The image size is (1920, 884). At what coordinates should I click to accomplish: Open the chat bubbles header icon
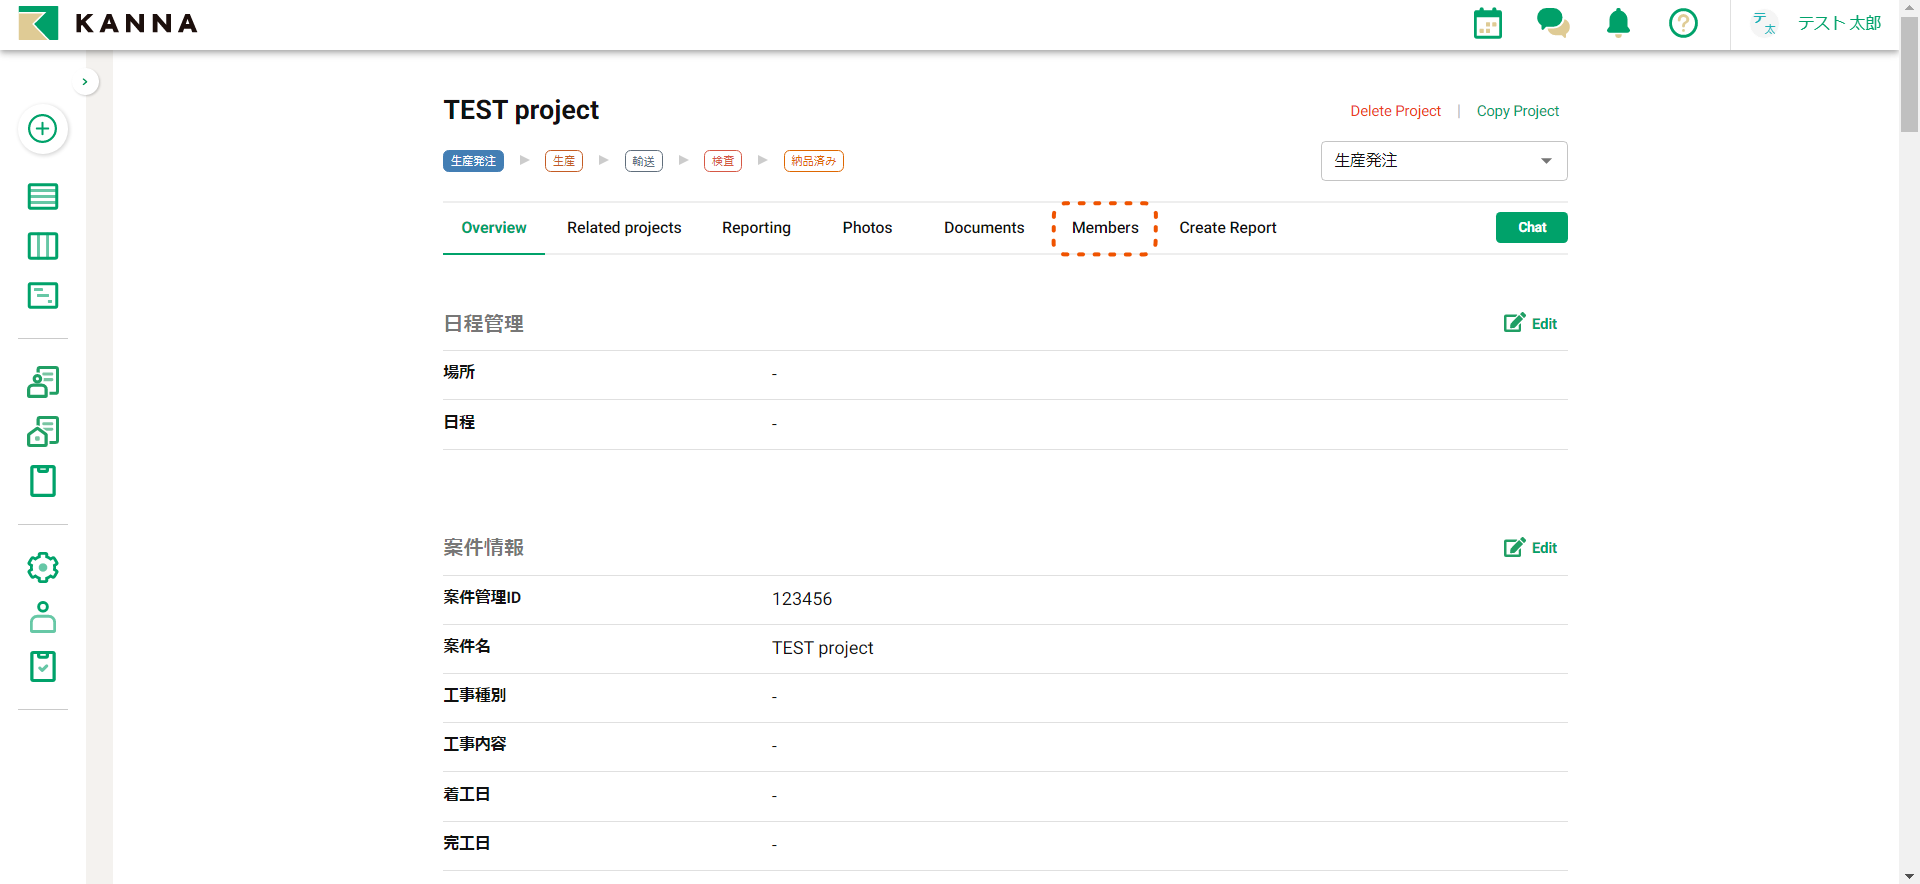pyautogui.click(x=1552, y=23)
